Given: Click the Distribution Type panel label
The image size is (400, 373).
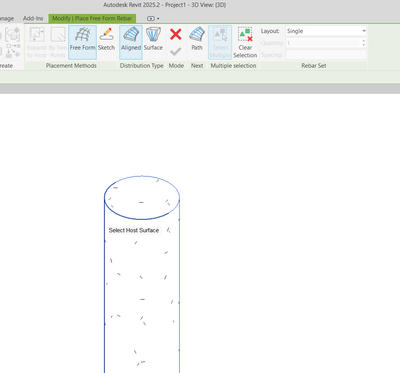Looking at the screenshot, I should click(x=142, y=66).
